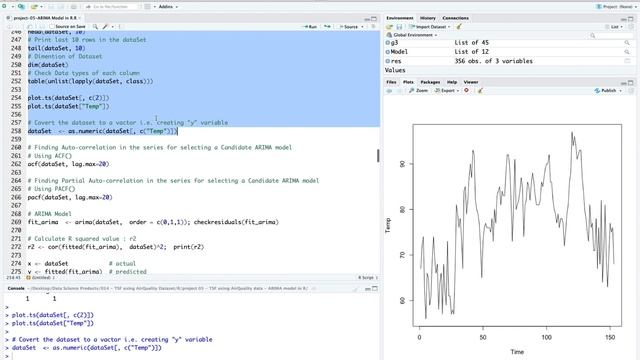Click the clear all plots broom icon

coord(480,91)
